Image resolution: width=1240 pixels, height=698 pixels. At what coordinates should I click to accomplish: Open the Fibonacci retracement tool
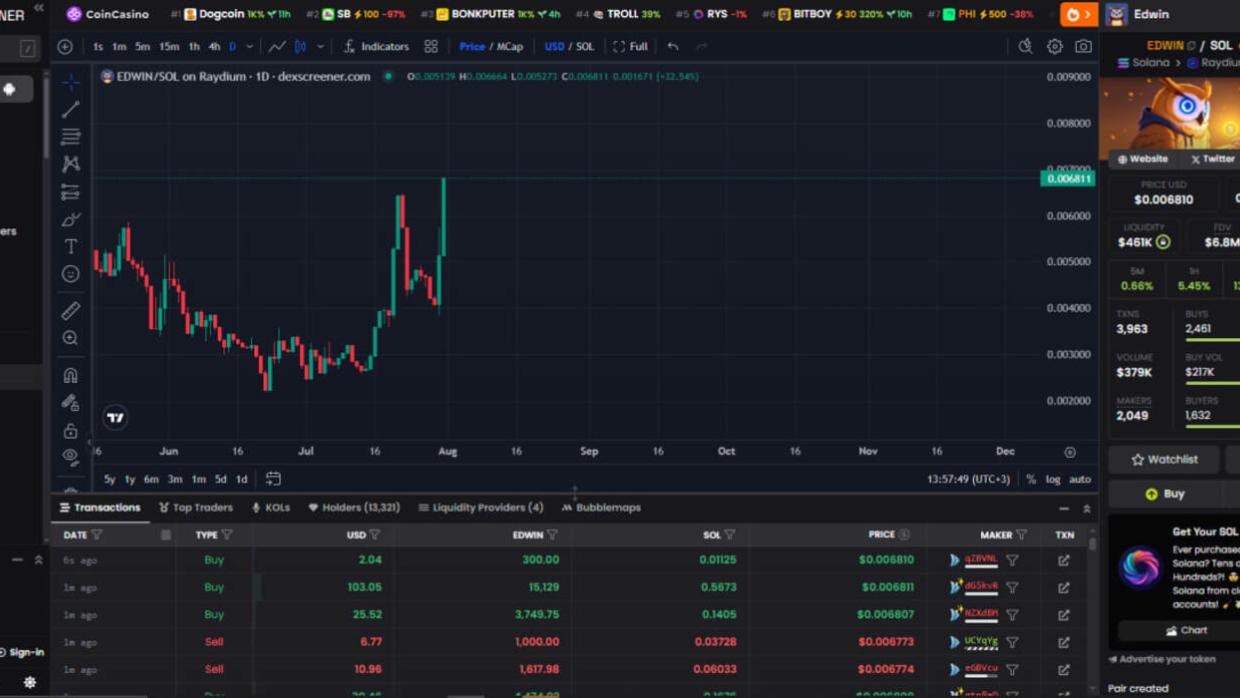point(70,136)
